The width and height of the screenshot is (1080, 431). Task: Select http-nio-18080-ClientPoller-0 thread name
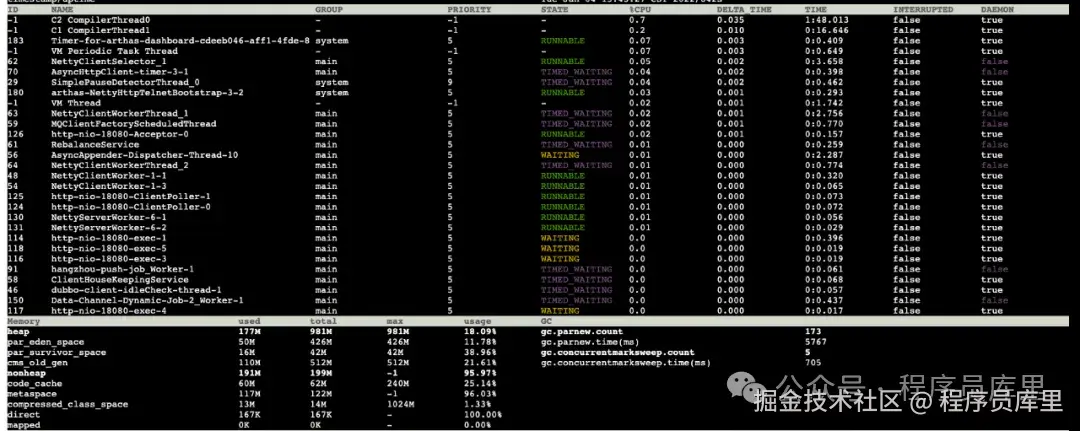(131, 207)
